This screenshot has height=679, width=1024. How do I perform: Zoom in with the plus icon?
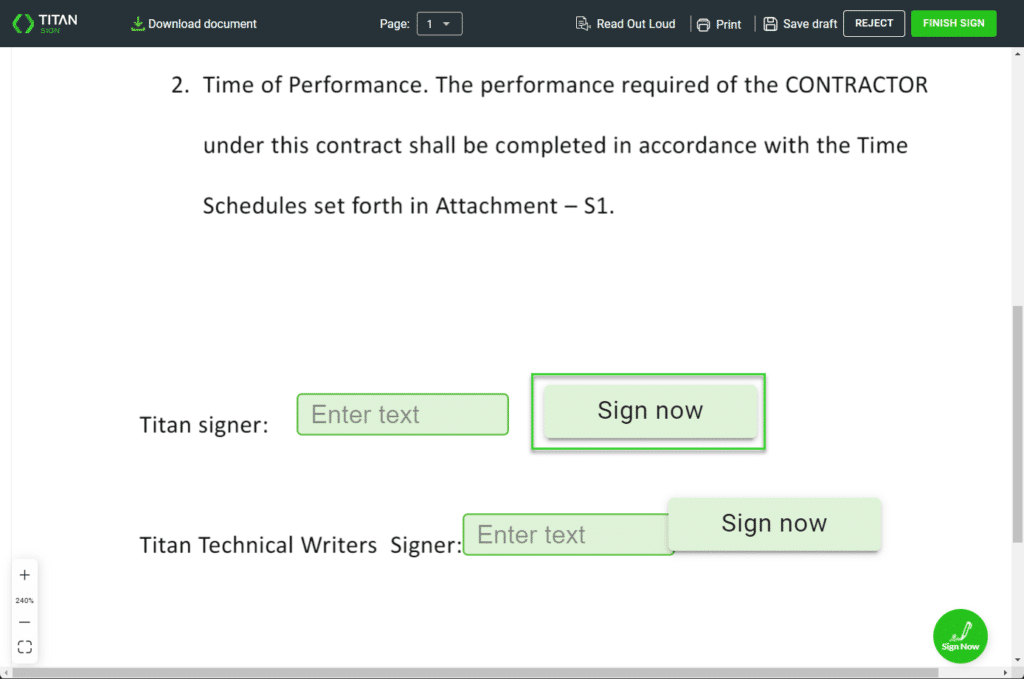pos(25,575)
